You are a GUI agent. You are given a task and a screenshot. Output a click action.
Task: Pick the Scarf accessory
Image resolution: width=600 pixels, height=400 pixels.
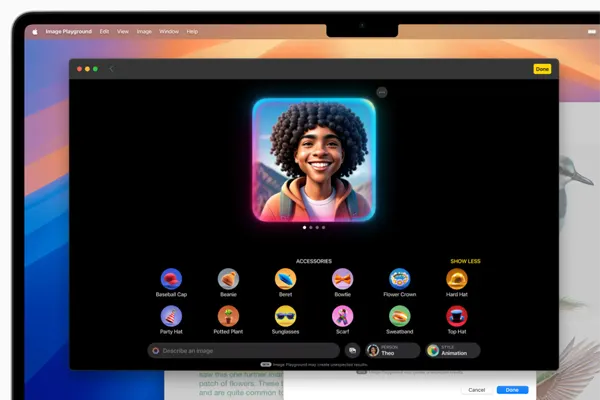342,316
